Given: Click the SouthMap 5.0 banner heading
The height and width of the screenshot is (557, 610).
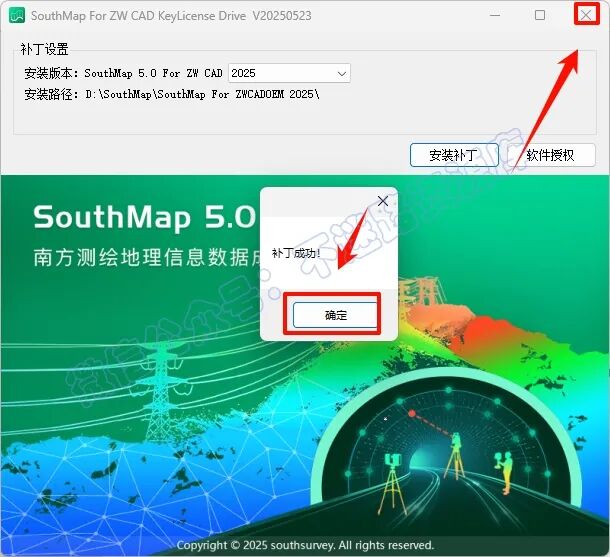Looking at the screenshot, I should point(145,218).
